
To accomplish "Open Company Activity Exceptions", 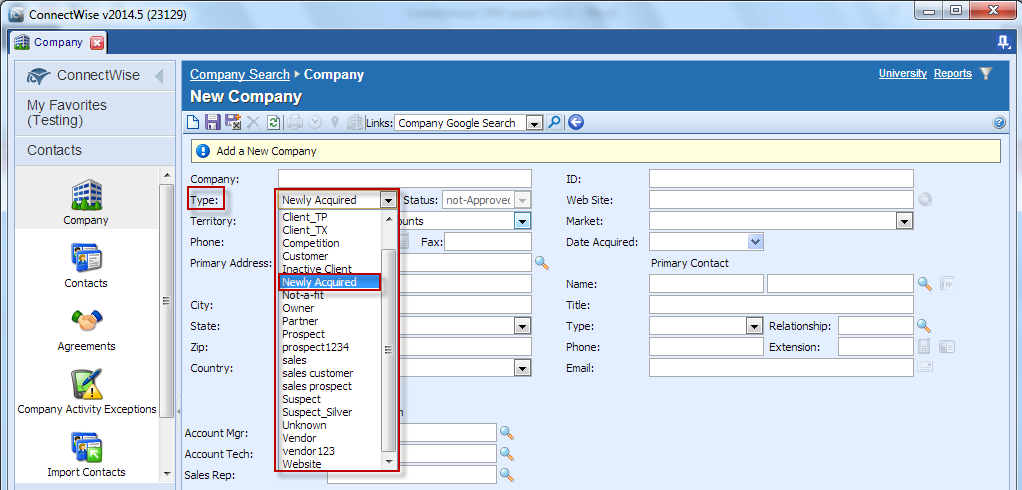I will [x=87, y=392].
